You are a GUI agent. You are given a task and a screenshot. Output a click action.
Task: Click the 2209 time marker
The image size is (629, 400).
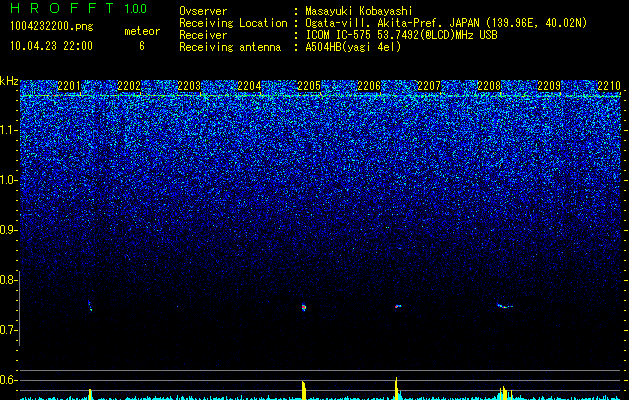549,86
